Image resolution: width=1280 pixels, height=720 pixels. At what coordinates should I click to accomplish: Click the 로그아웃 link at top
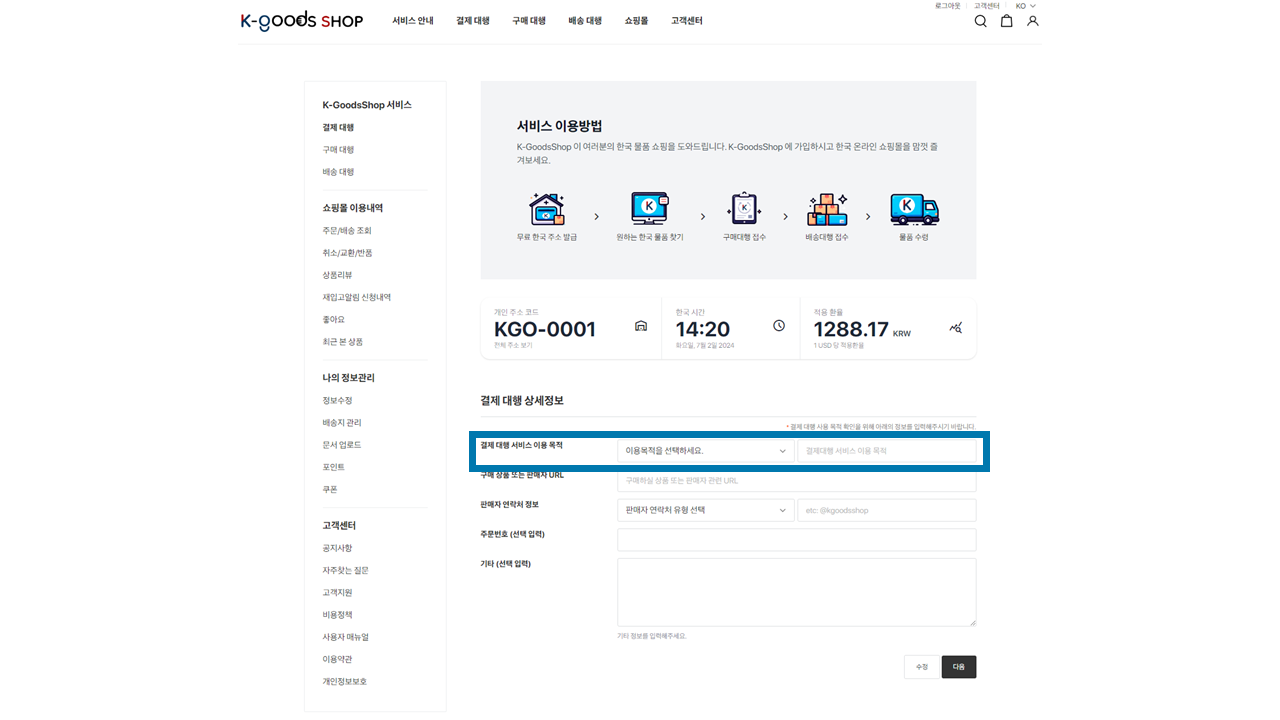pyautogui.click(x=947, y=6)
